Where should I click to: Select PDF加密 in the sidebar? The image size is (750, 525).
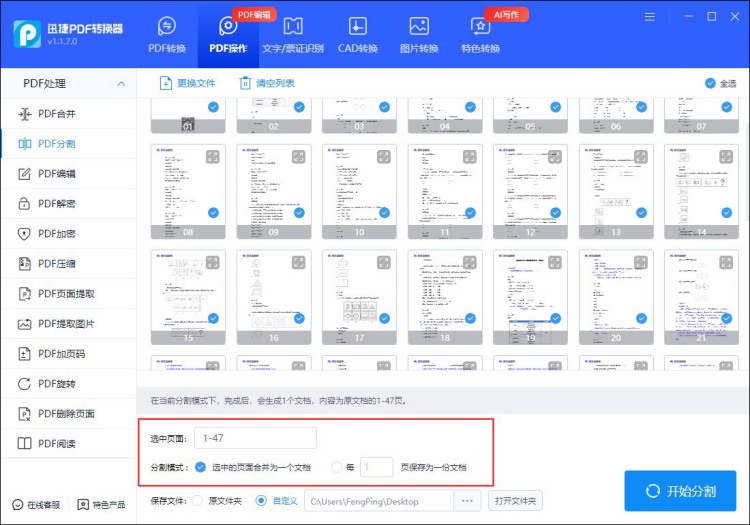click(68, 234)
